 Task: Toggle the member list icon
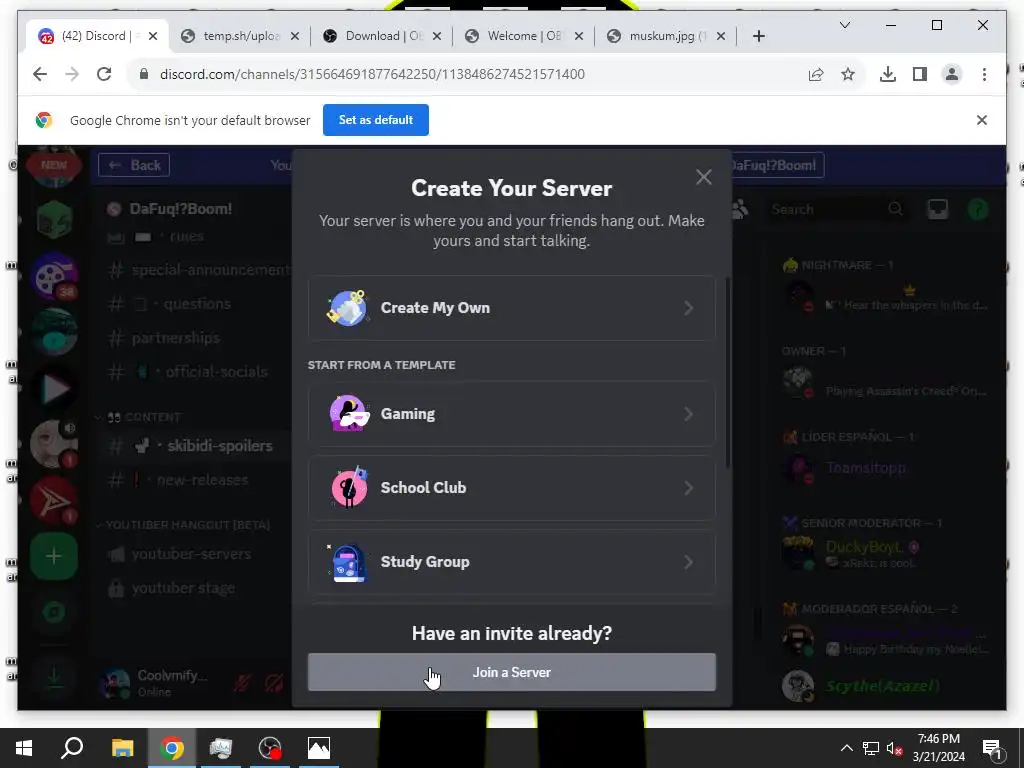tap(741, 209)
